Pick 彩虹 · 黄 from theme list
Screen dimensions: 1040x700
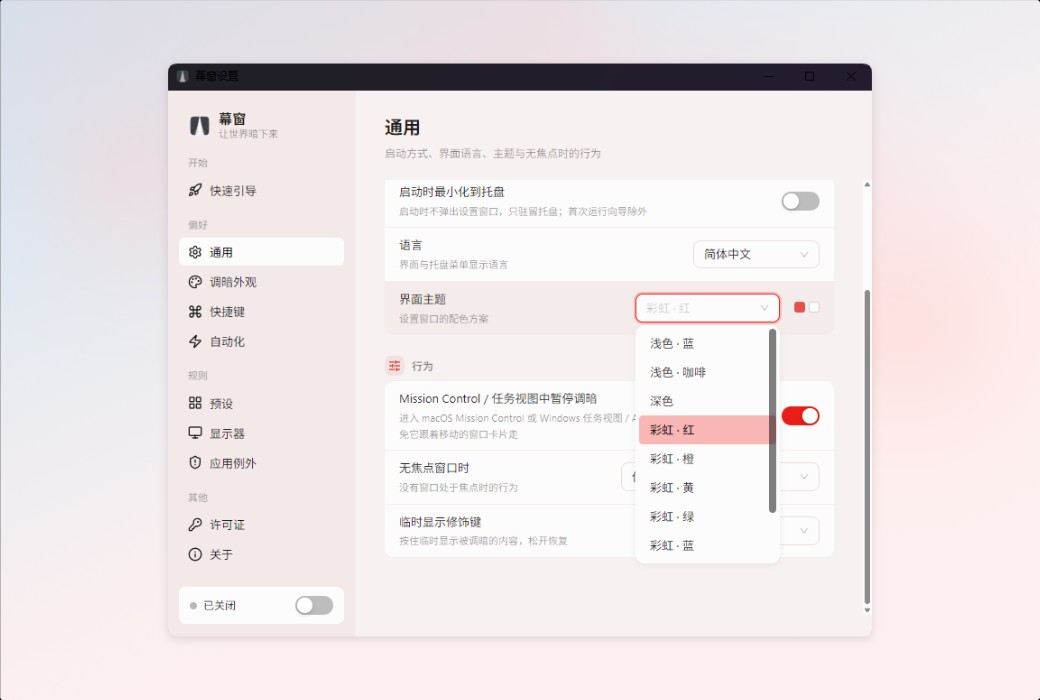(703, 488)
